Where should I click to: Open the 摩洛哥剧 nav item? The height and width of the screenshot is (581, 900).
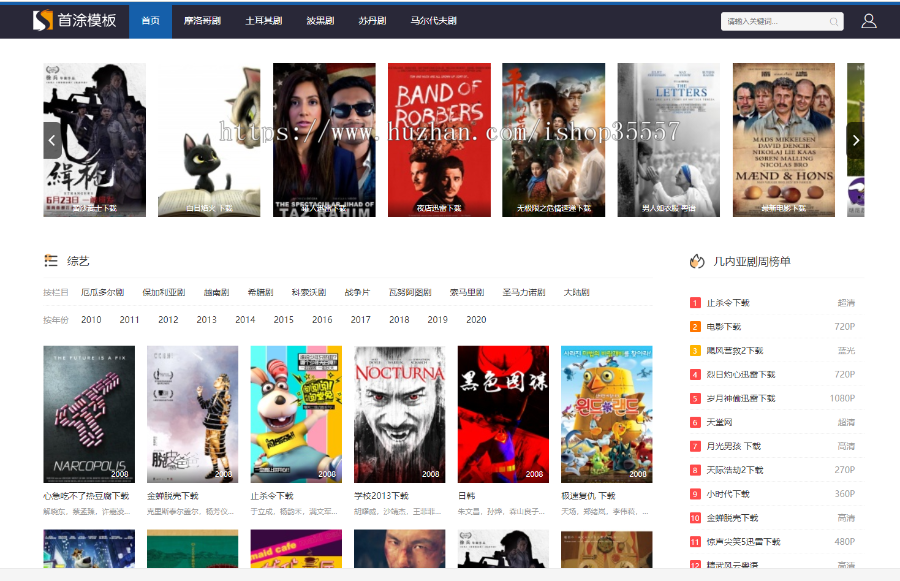[x=202, y=21]
